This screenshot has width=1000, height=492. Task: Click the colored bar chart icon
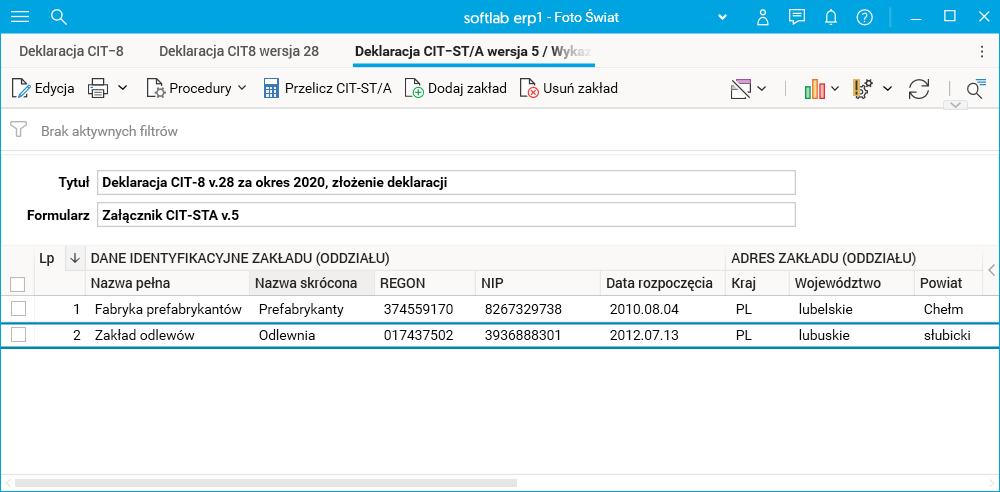[814, 89]
